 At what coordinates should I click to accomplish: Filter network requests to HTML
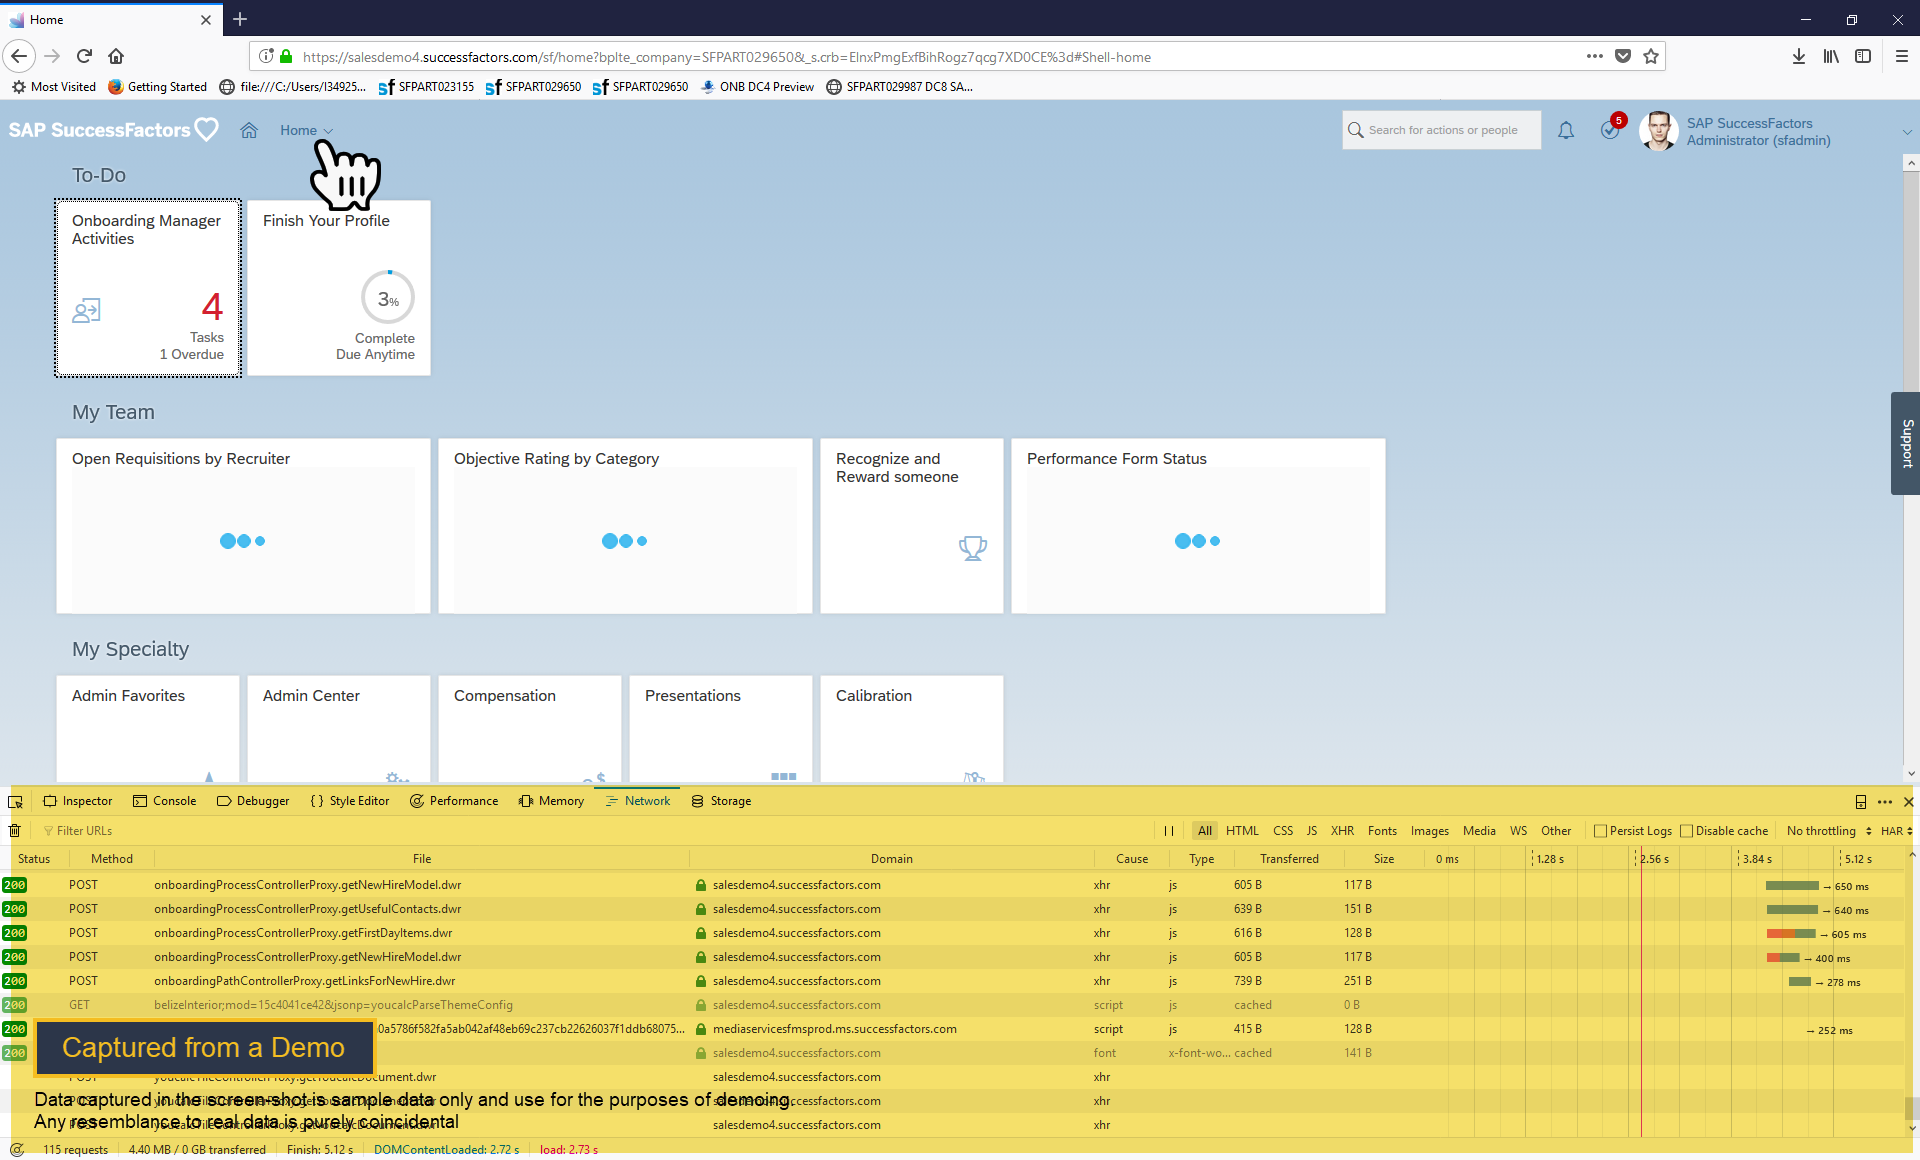click(1242, 831)
